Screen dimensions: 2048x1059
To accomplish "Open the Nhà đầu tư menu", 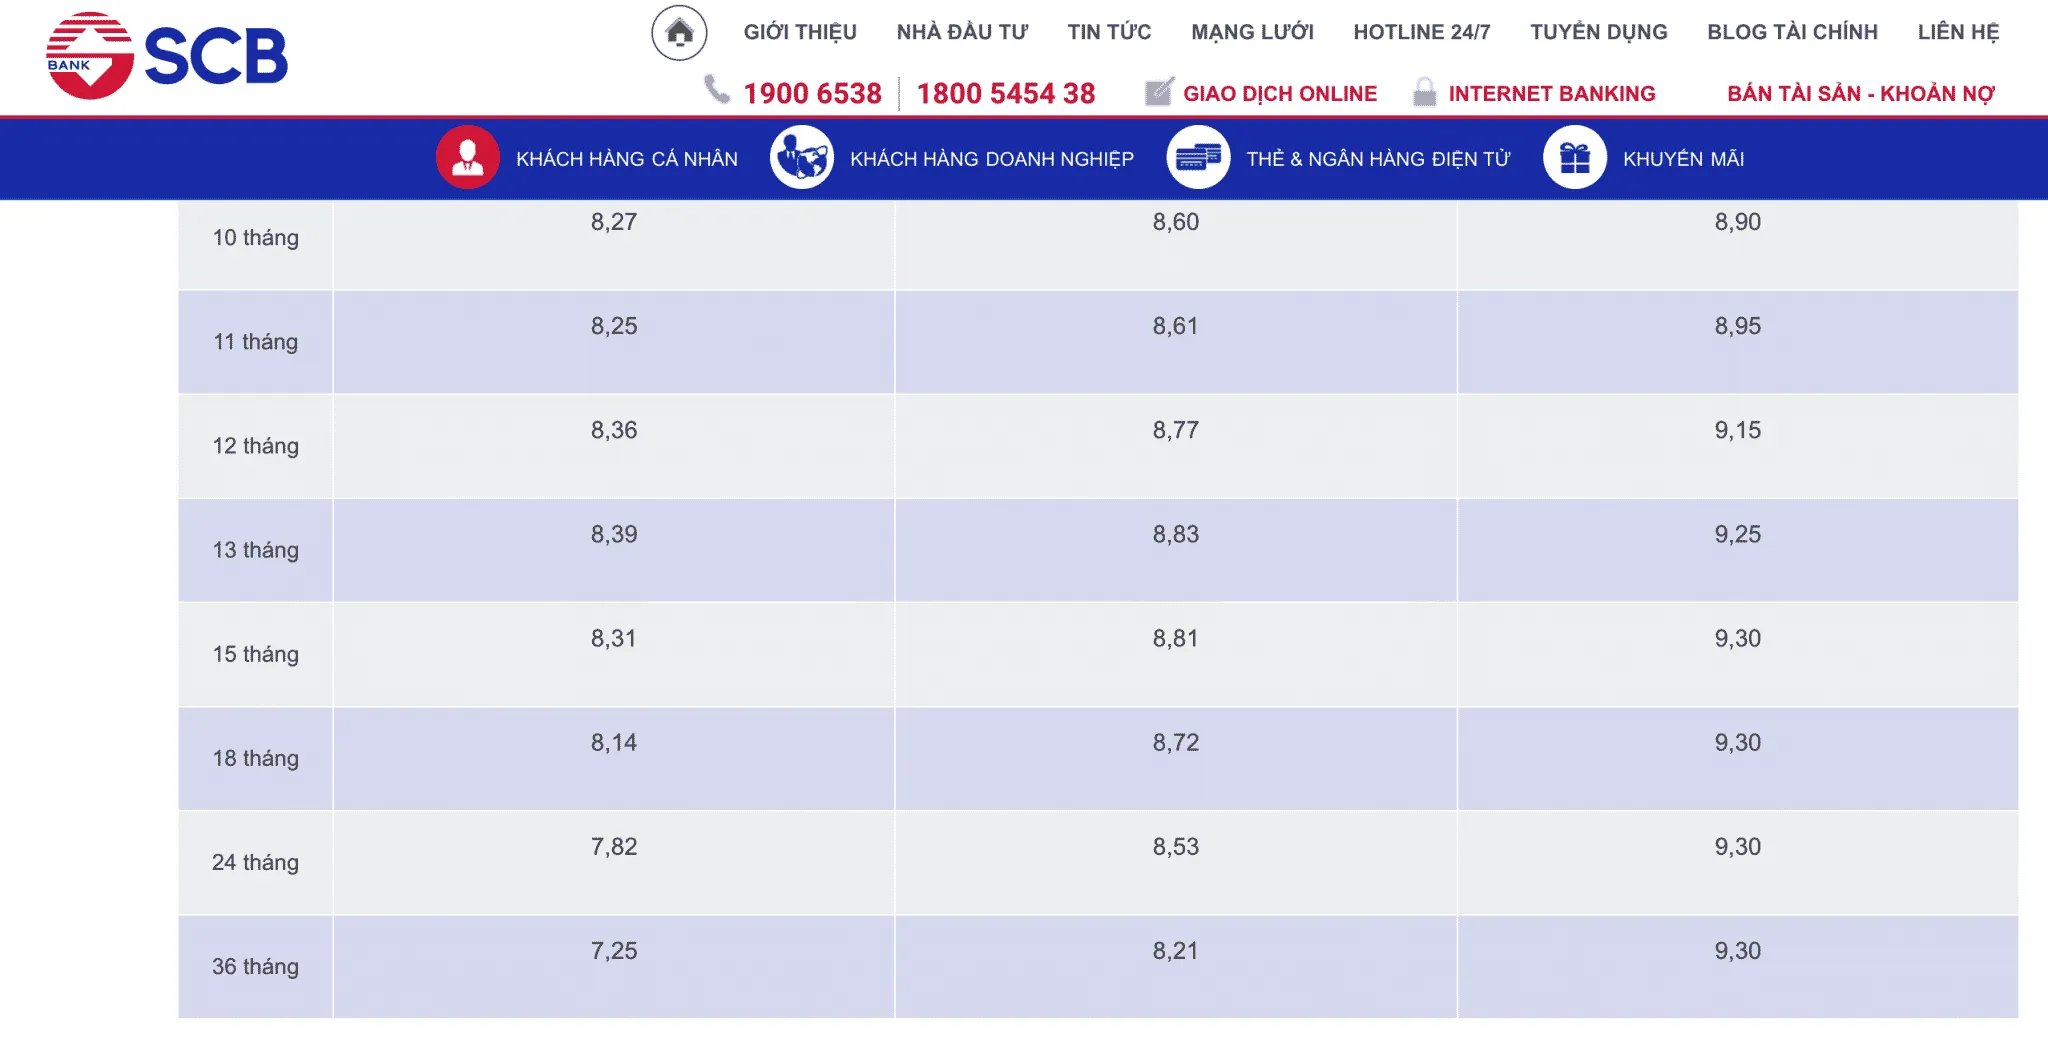I will (x=962, y=32).
